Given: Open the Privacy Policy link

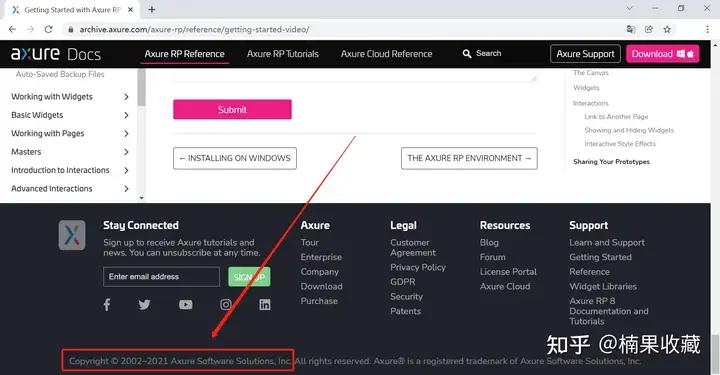Looking at the screenshot, I should pos(418,267).
